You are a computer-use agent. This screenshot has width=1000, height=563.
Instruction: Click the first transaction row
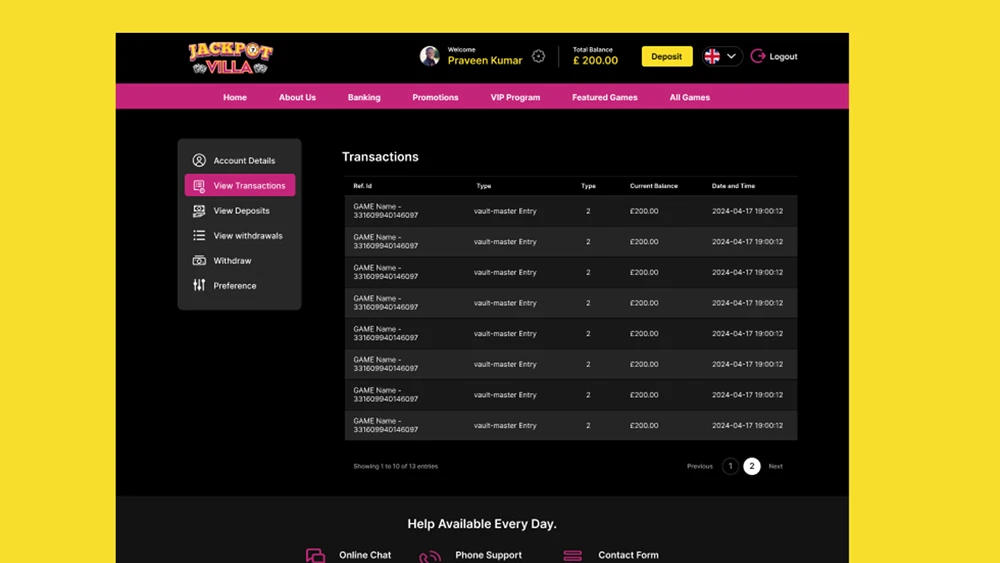click(x=570, y=211)
